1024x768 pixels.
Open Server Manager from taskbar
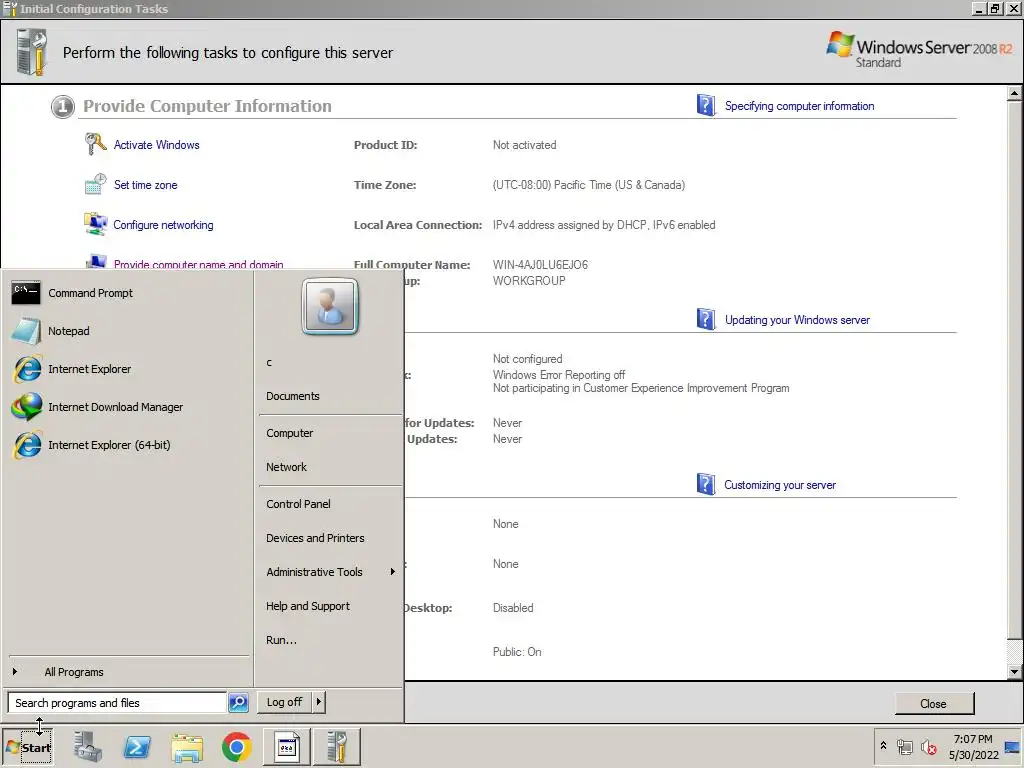(88, 747)
